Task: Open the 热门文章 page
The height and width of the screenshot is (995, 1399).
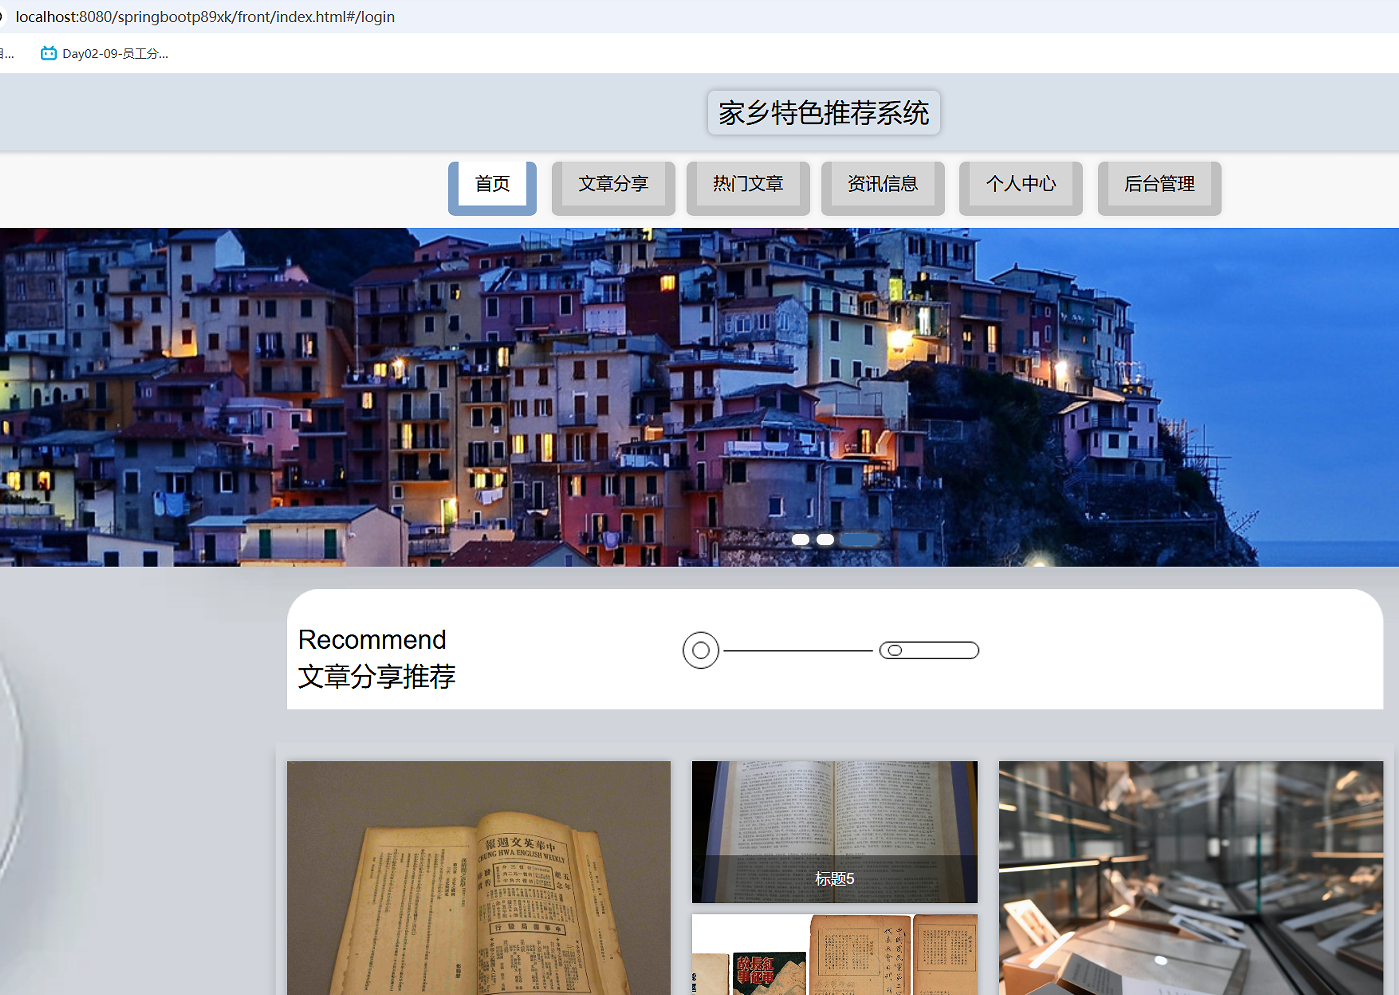Action: pos(748,187)
